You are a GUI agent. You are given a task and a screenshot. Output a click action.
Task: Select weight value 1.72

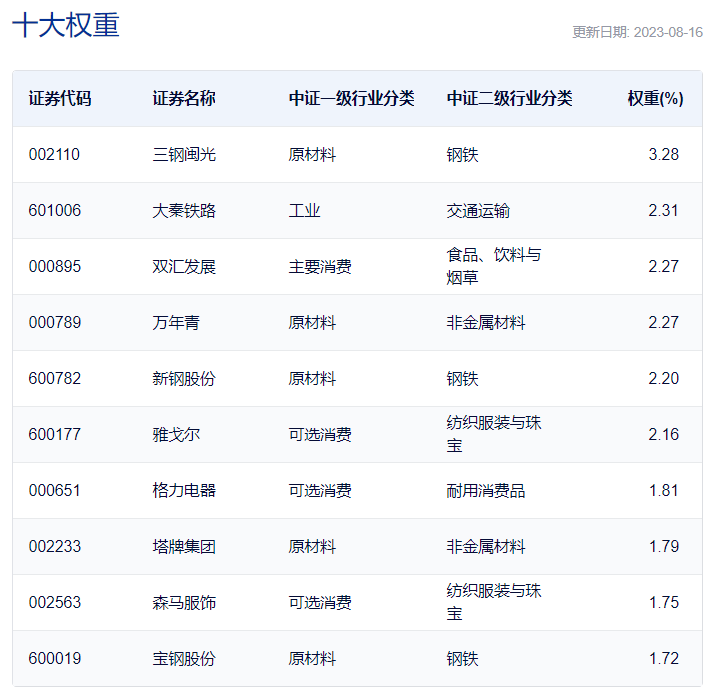pyautogui.click(x=664, y=658)
